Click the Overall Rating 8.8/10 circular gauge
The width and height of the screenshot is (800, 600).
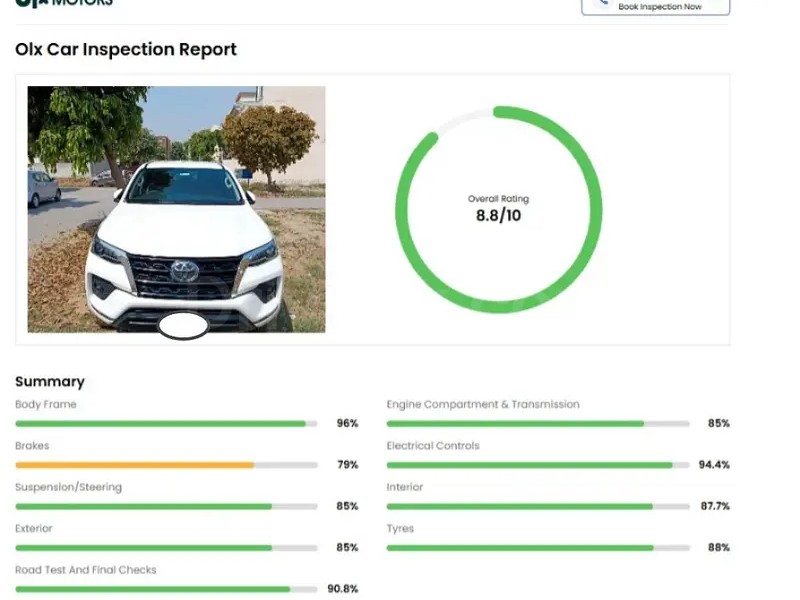tap(498, 209)
